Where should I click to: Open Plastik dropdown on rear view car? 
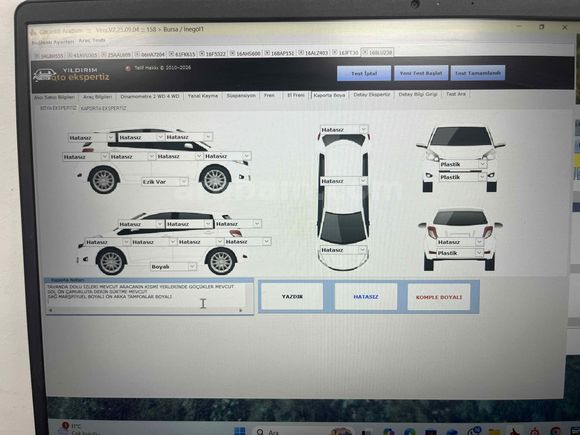coord(479,253)
